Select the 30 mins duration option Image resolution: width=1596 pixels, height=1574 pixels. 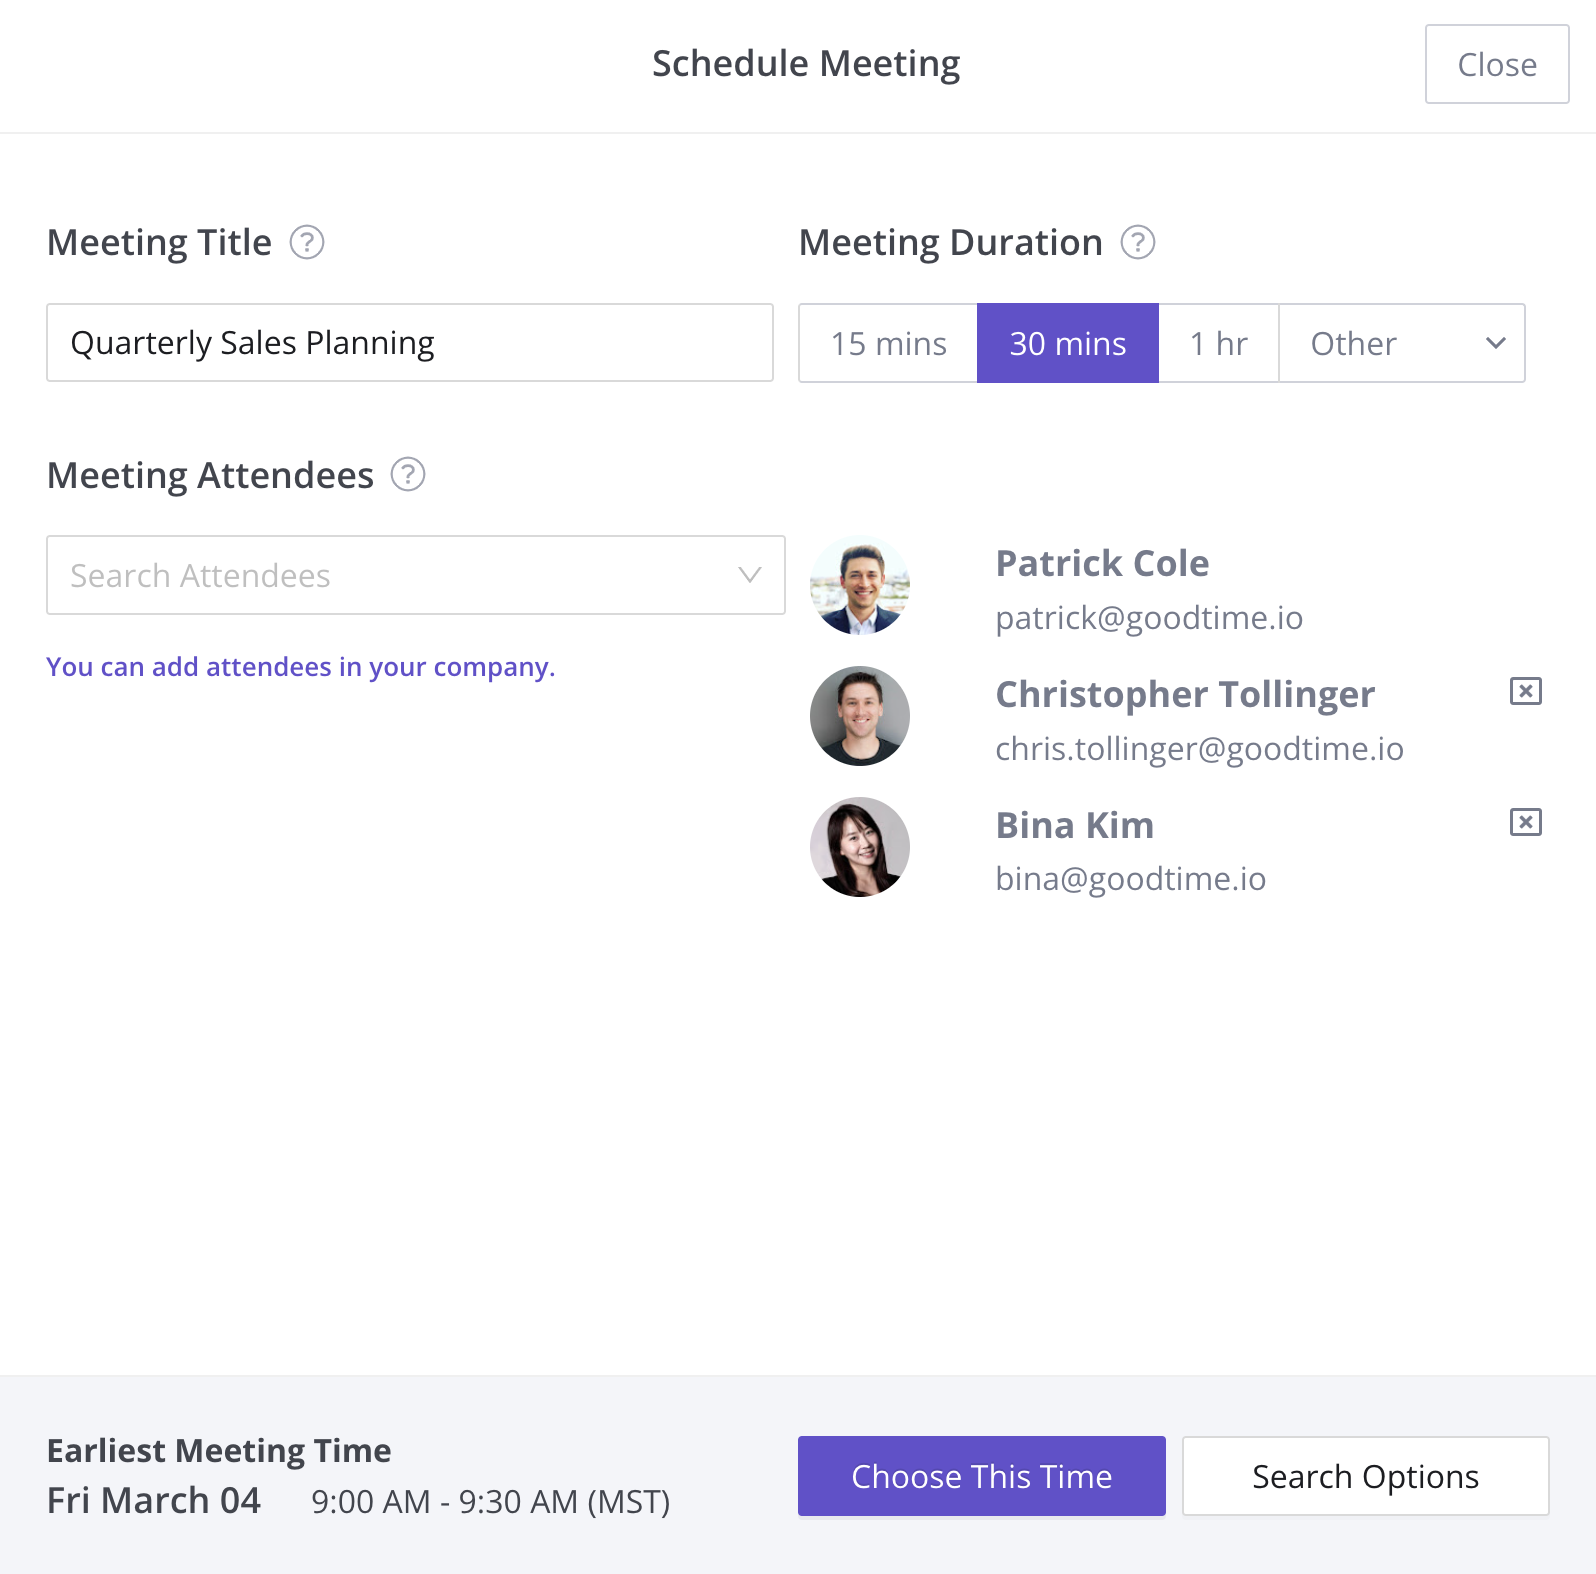(1067, 343)
